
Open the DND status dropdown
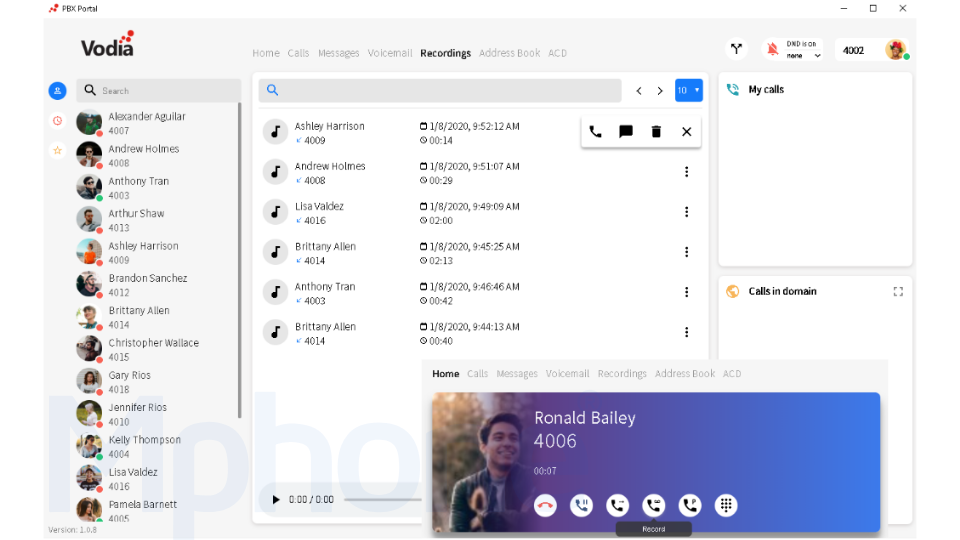[x=804, y=56]
